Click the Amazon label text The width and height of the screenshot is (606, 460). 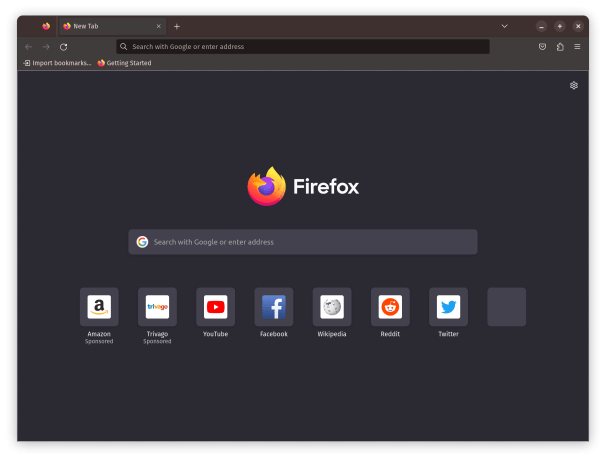[99, 334]
